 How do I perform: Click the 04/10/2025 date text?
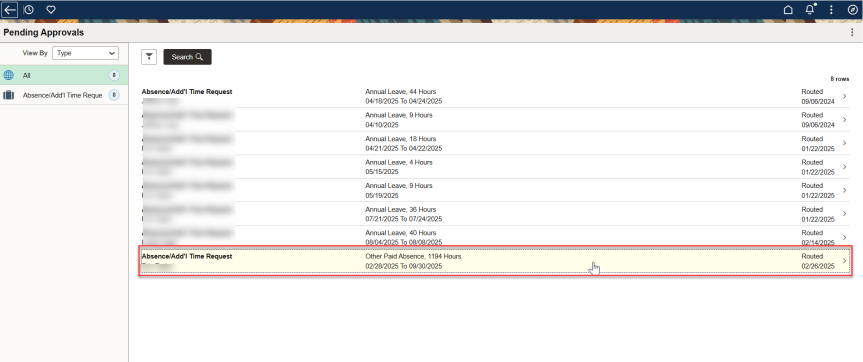point(382,125)
